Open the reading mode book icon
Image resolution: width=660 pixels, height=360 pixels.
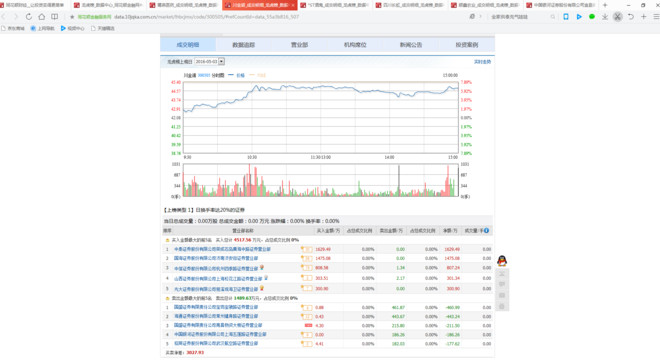(55, 17)
